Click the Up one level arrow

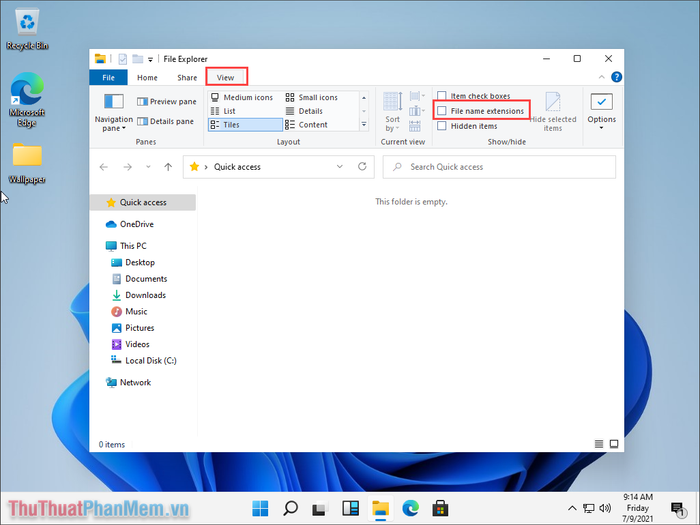tap(168, 167)
